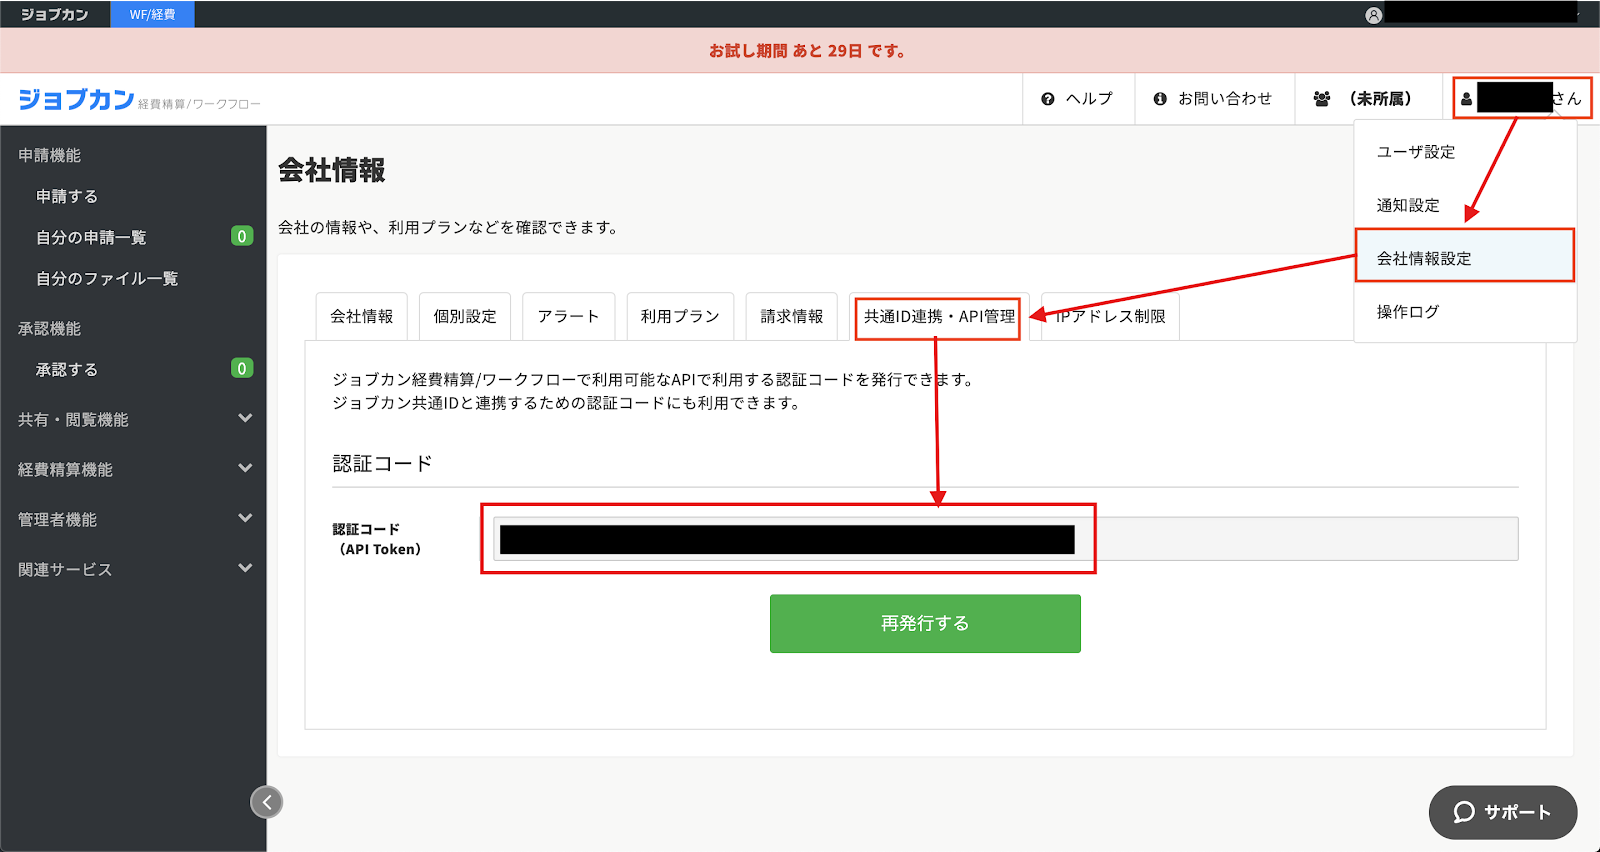Choose 通知設定 from the user menu
The width and height of the screenshot is (1600, 852).
tap(1465, 205)
